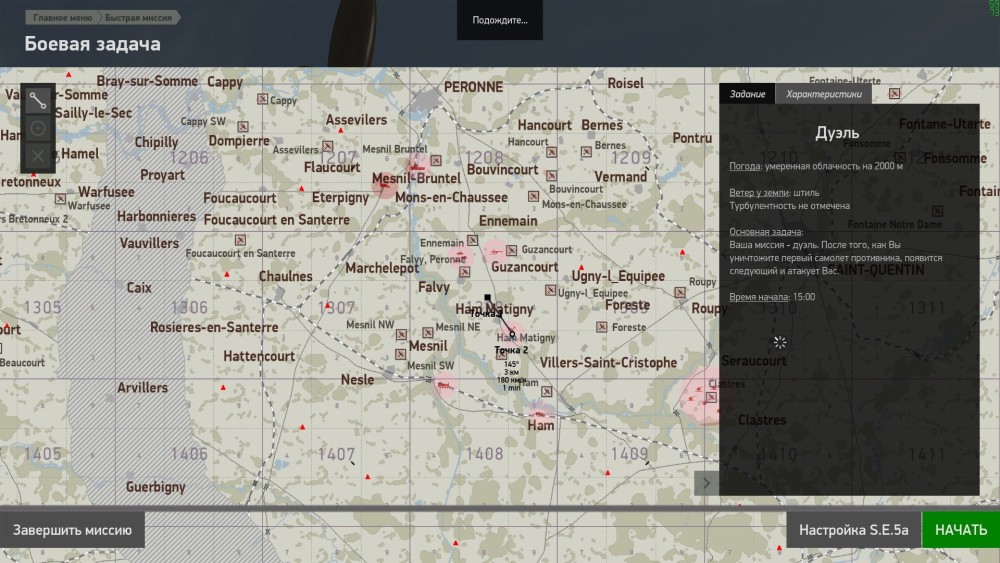Select the Mesnil-Bruntel red aircraft marker
This screenshot has height=563, width=1000.
(x=383, y=185)
